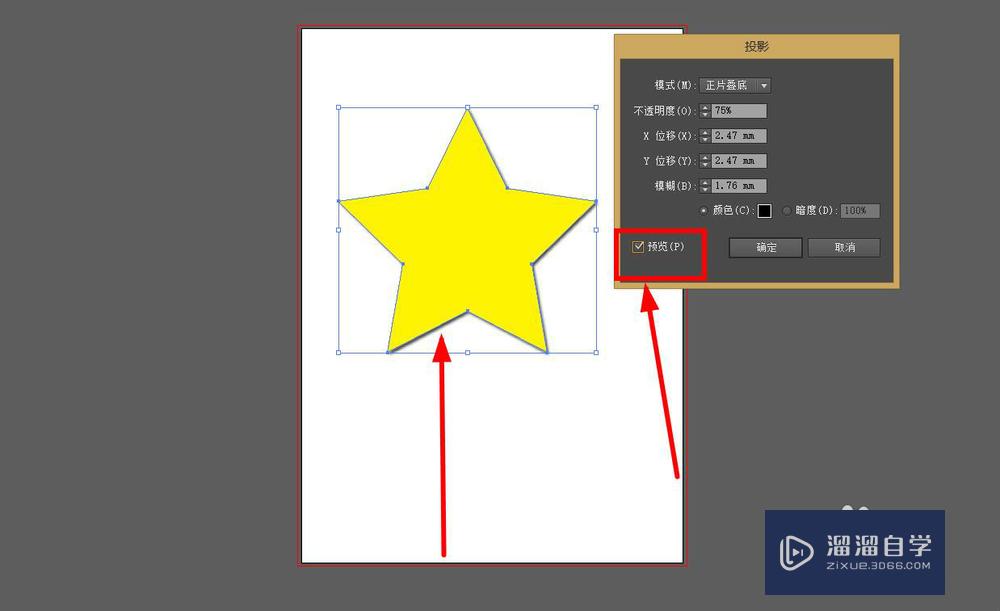Cancel the dialog with 取消

click(x=844, y=247)
